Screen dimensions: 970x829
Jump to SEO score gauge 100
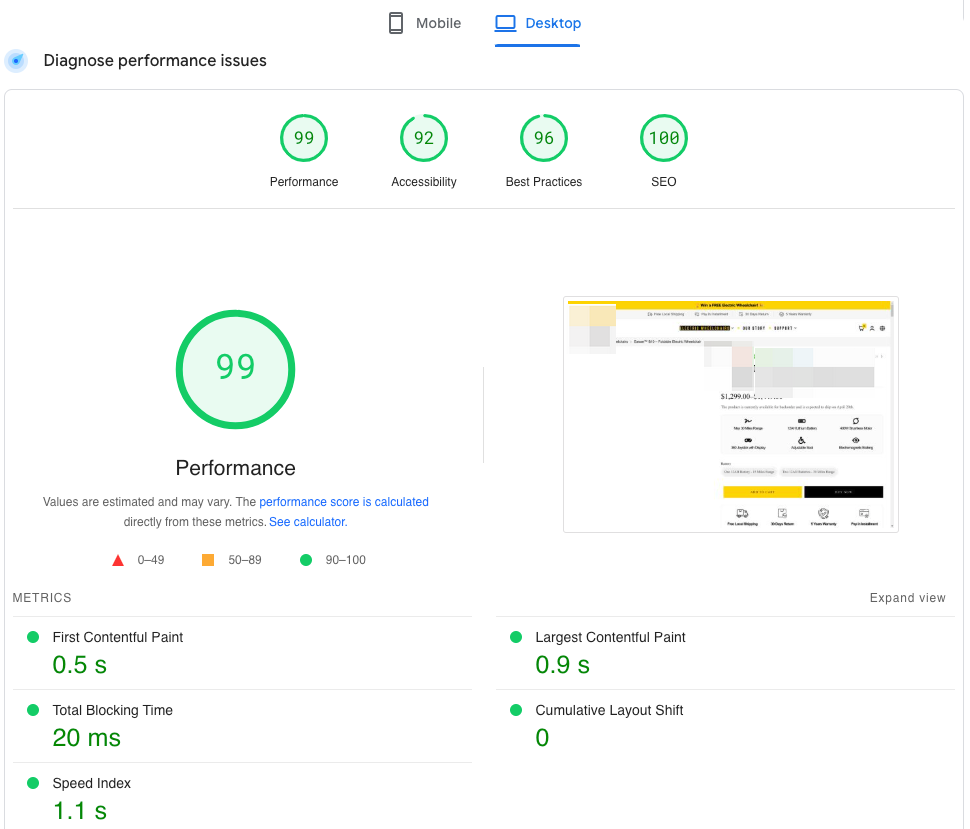coord(664,139)
